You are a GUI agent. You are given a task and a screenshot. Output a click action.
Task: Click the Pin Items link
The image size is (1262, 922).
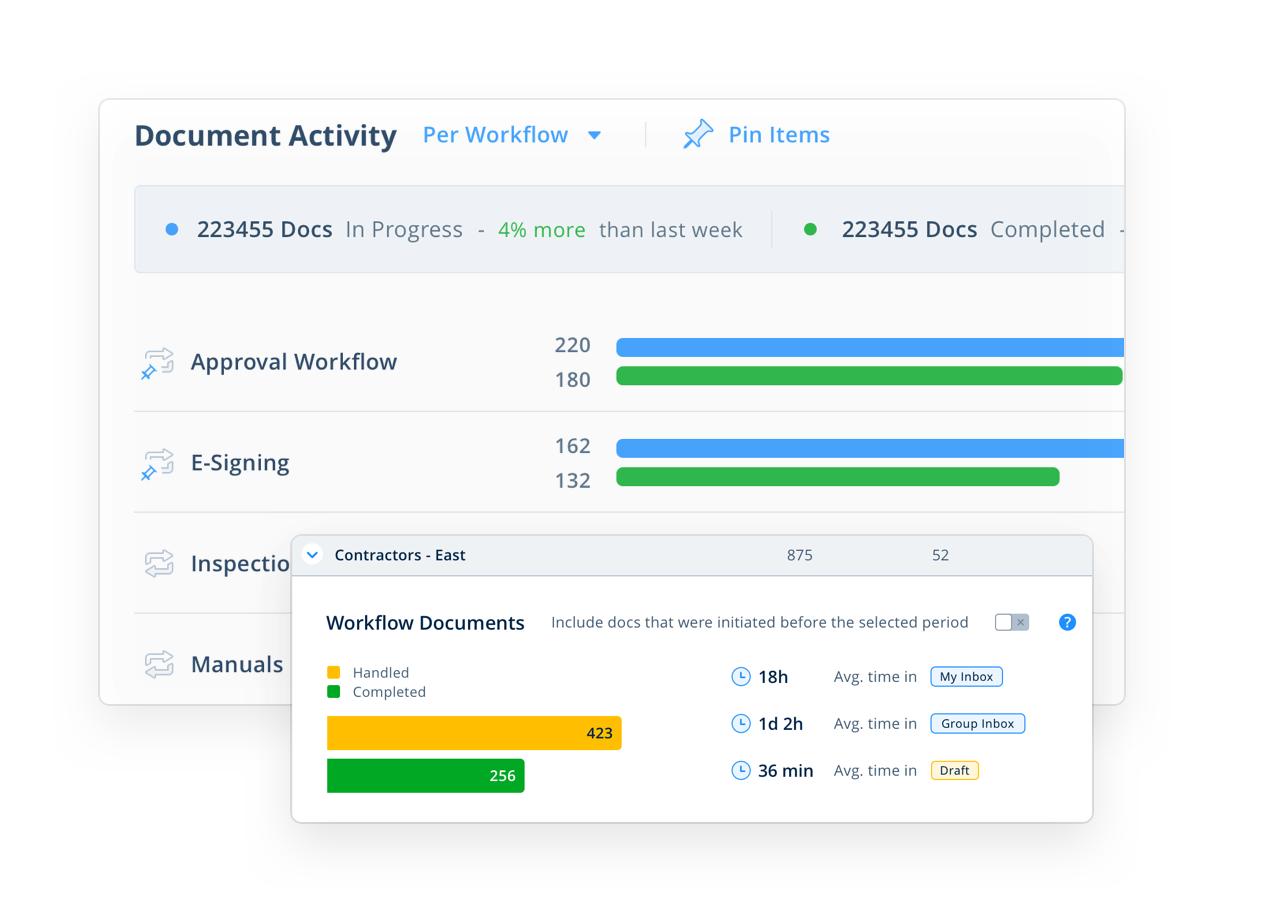click(779, 135)
